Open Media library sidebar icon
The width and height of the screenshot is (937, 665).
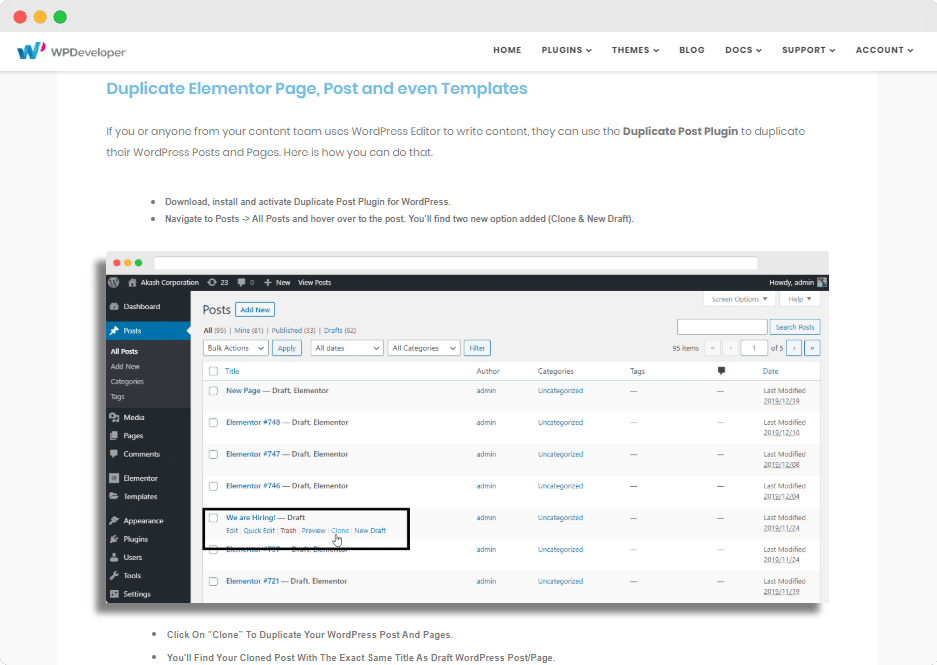[x=115, y=418]
